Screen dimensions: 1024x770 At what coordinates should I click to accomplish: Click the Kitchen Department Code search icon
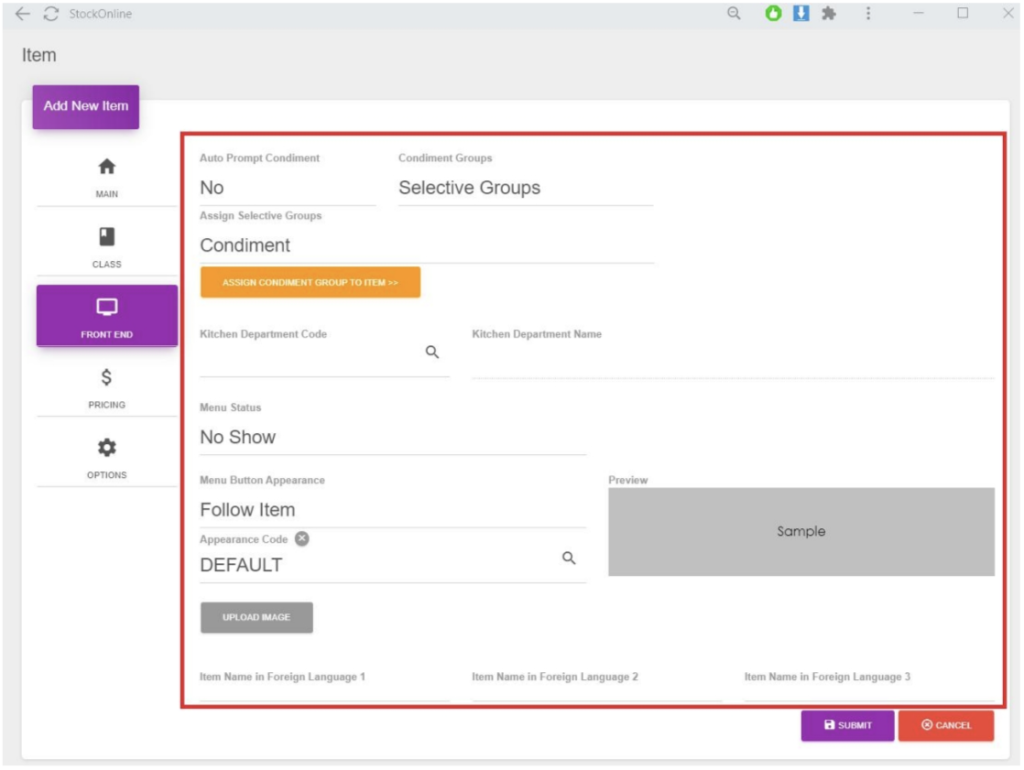pyautogui.click(x=432, y=352)
